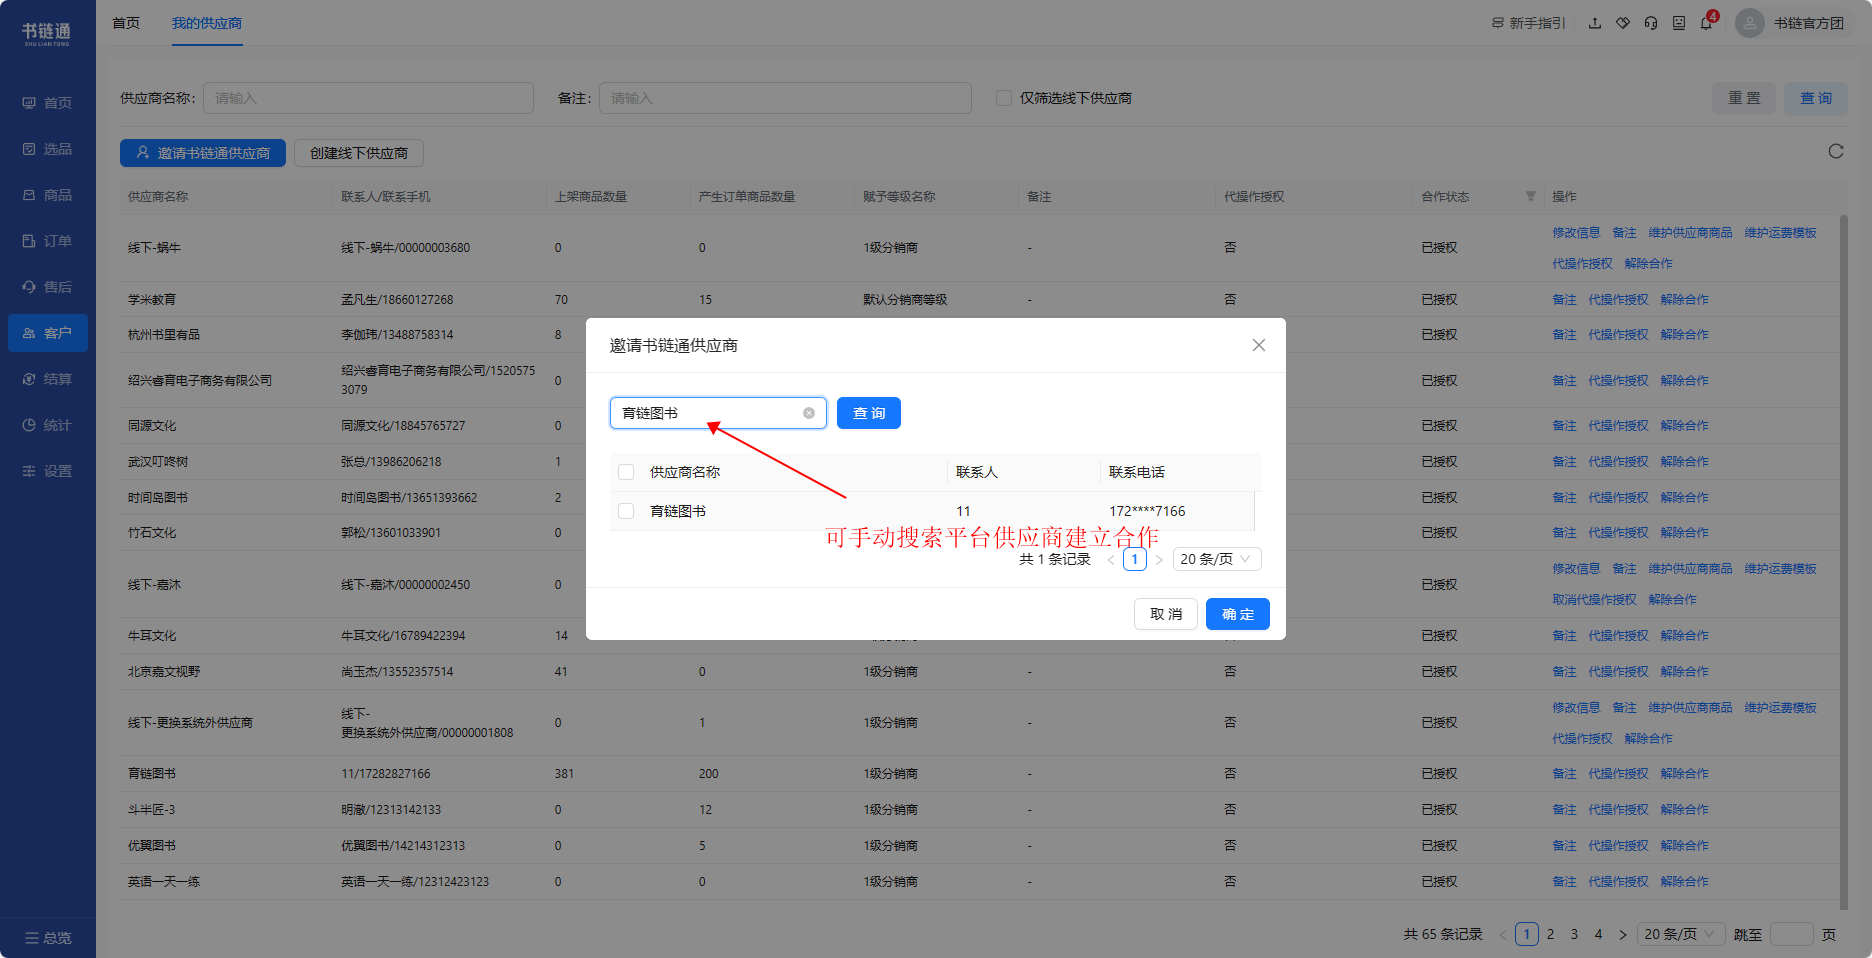Open 设置 in the left sidebar
Image resolution: width=1872 pixels, height=958 pixels.
pyautogui.click(x=48, y=471)
